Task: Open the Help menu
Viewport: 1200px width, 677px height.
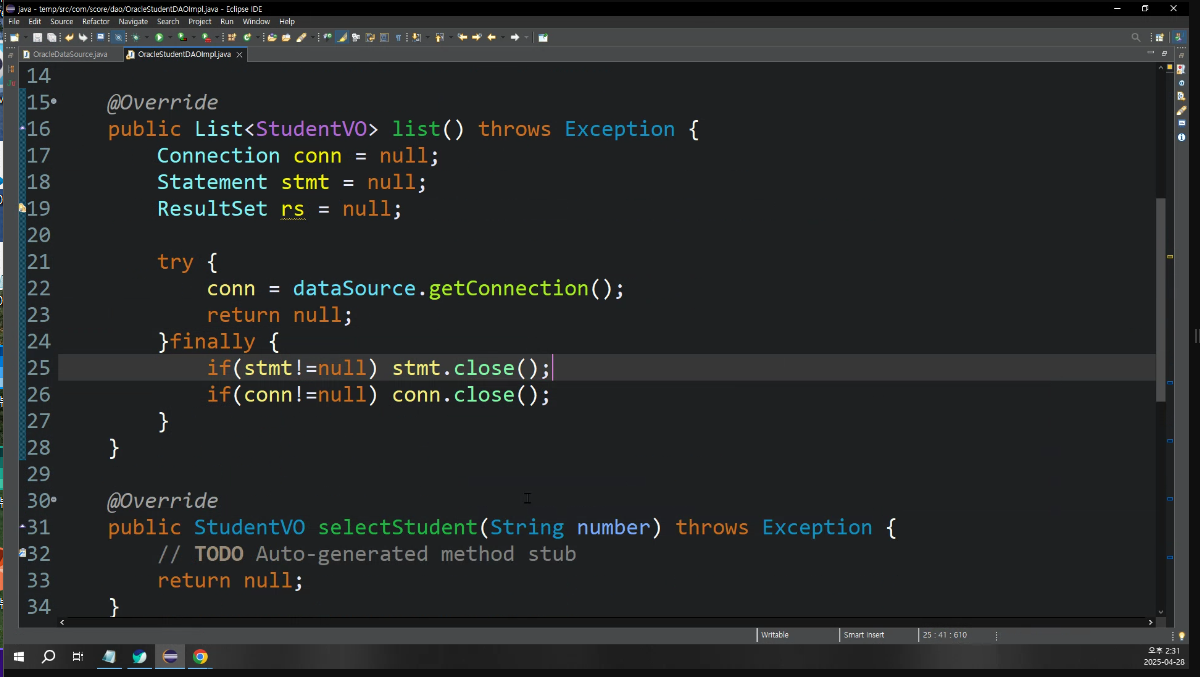Action: 287,21
